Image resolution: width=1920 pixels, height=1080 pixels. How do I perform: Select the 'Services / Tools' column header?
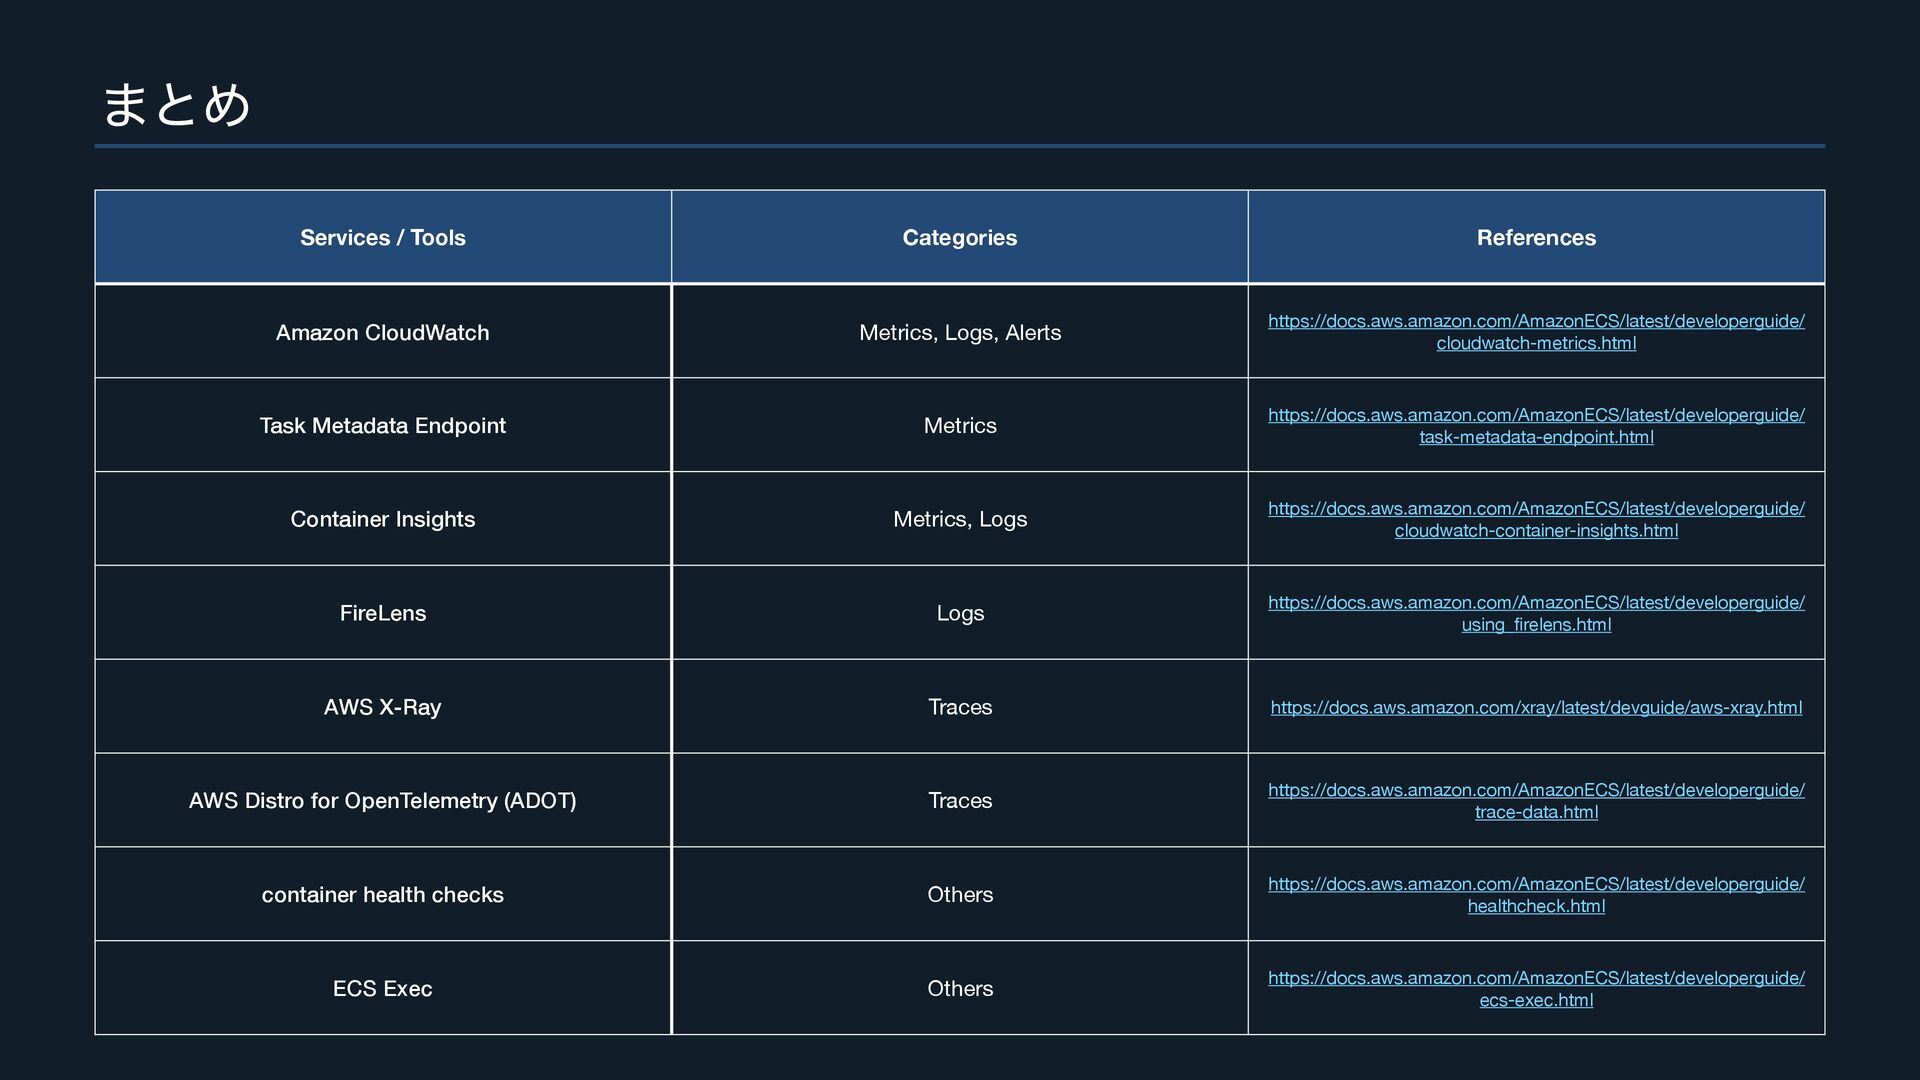(383, 237)
